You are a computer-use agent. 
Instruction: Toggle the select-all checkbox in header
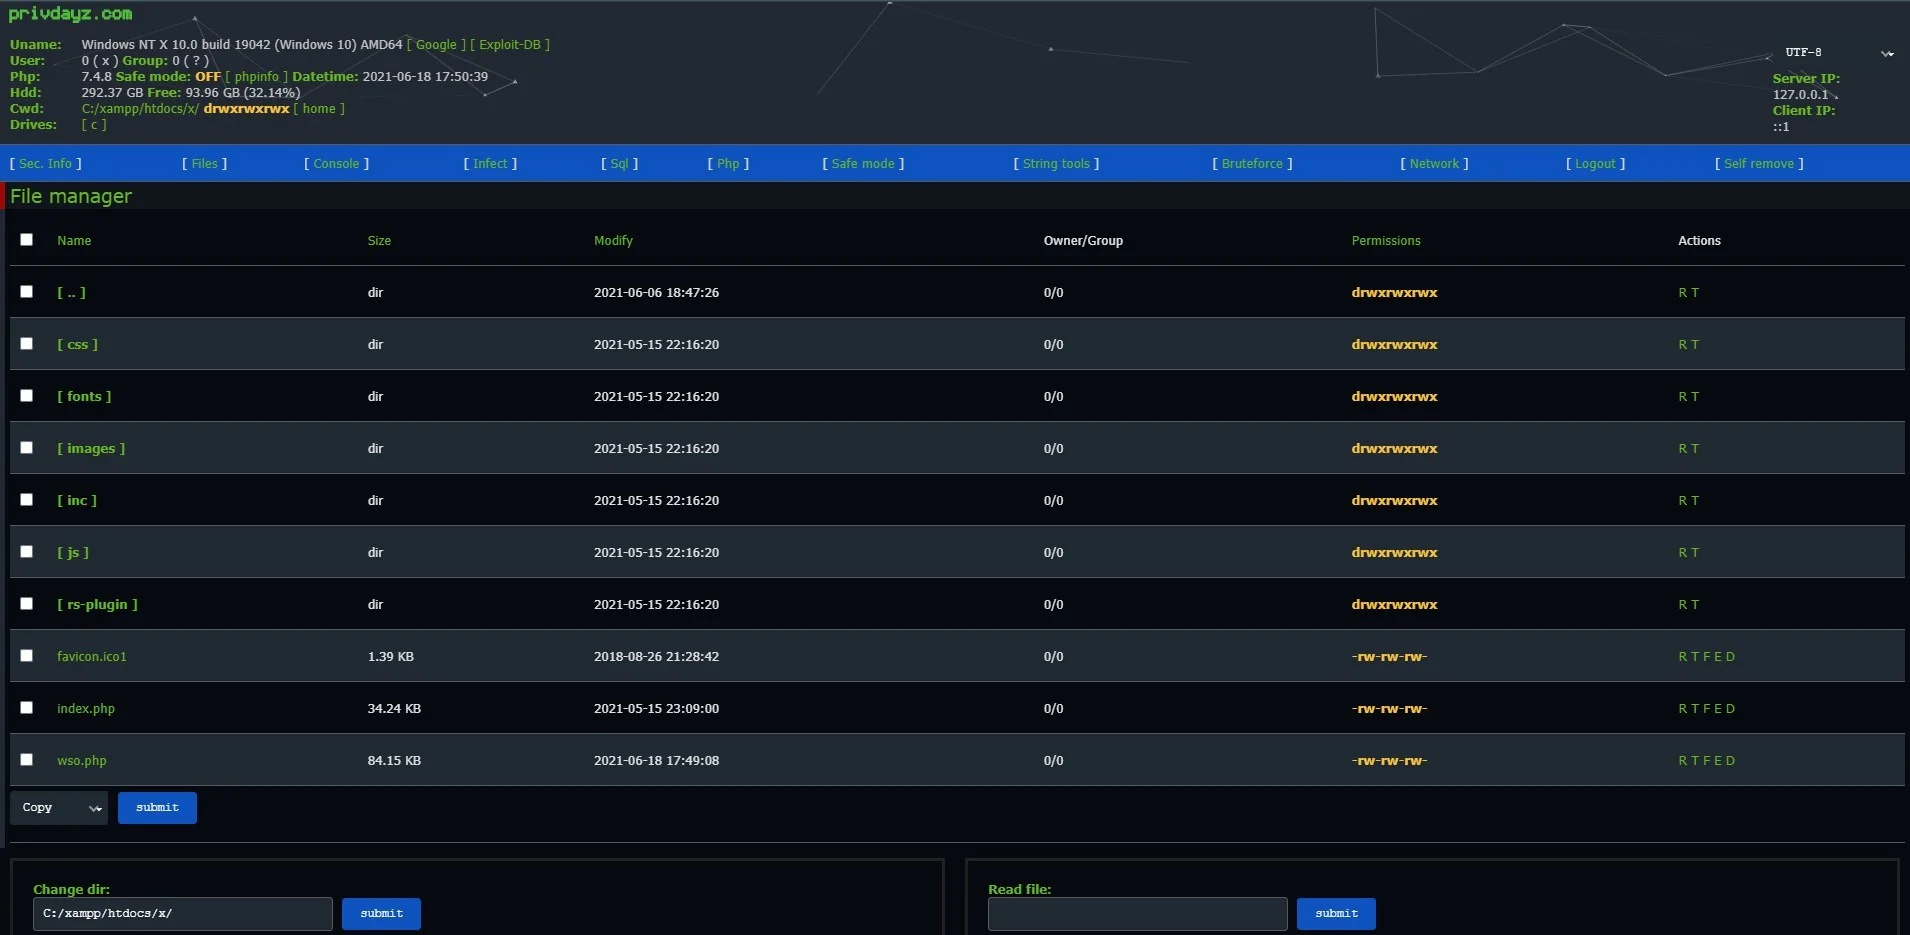tap(27, 240)
